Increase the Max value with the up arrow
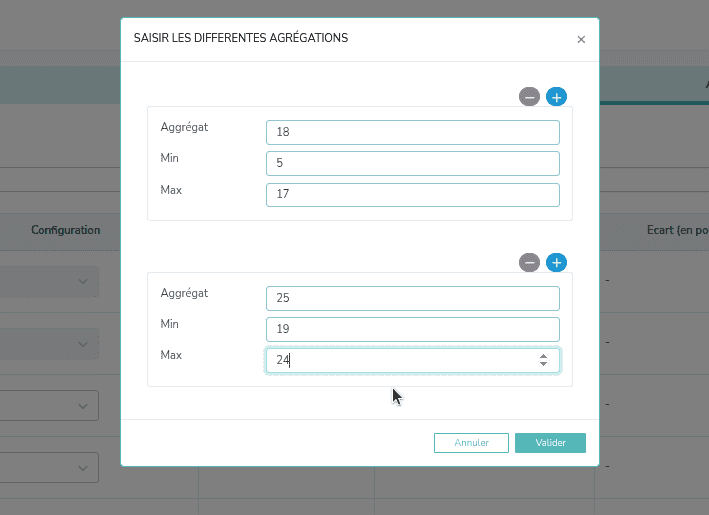The width and height of the screenshot is (709, 515). [x=543, y=356]
